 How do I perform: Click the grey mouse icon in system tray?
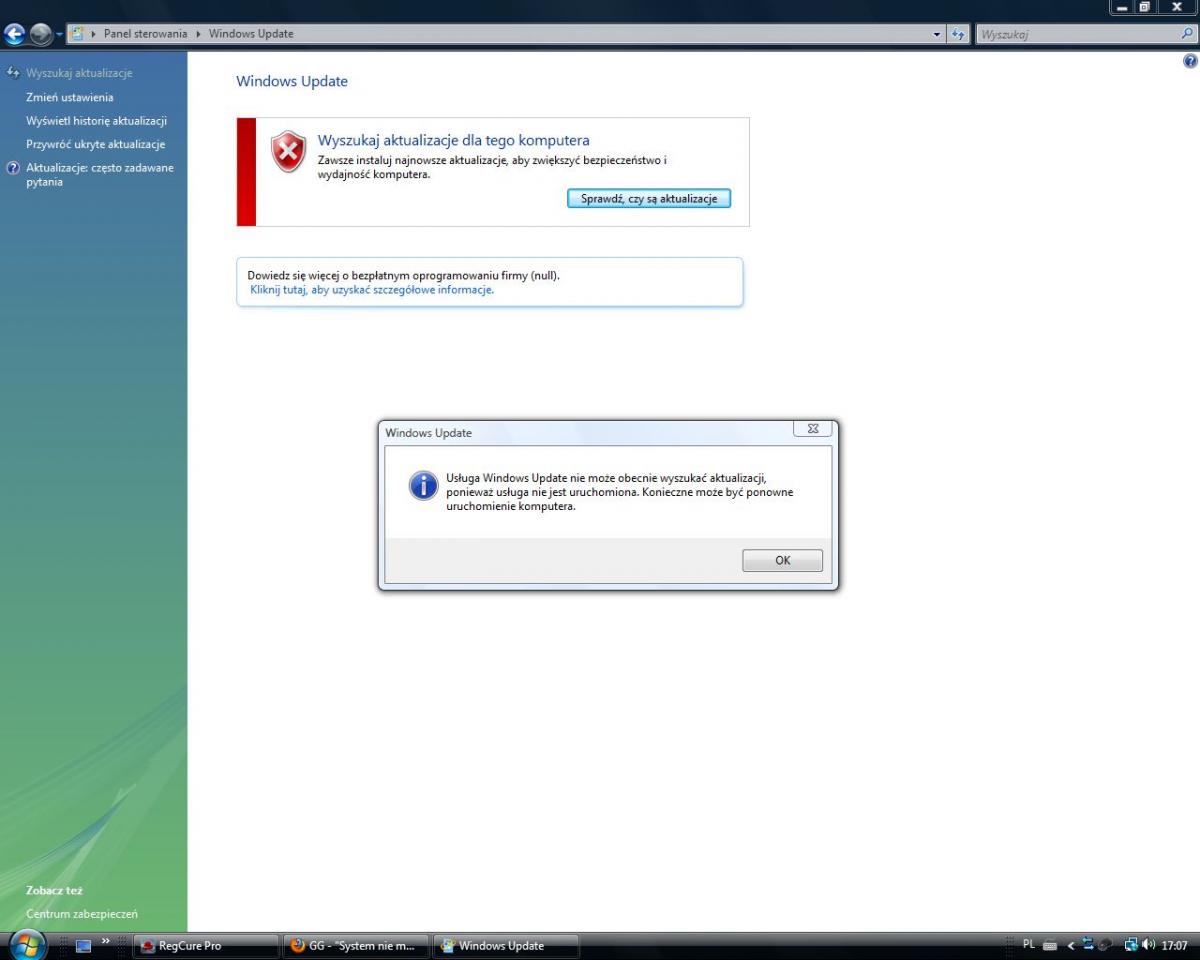coord(1105,946)
